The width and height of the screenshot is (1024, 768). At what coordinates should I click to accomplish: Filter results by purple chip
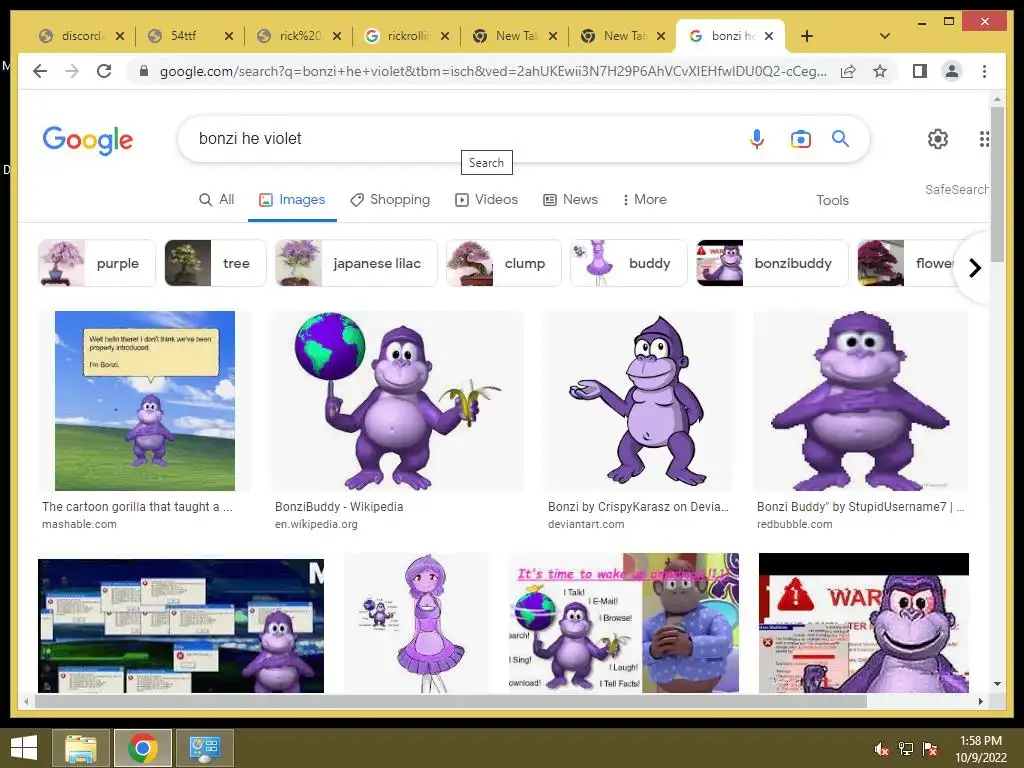97,263
